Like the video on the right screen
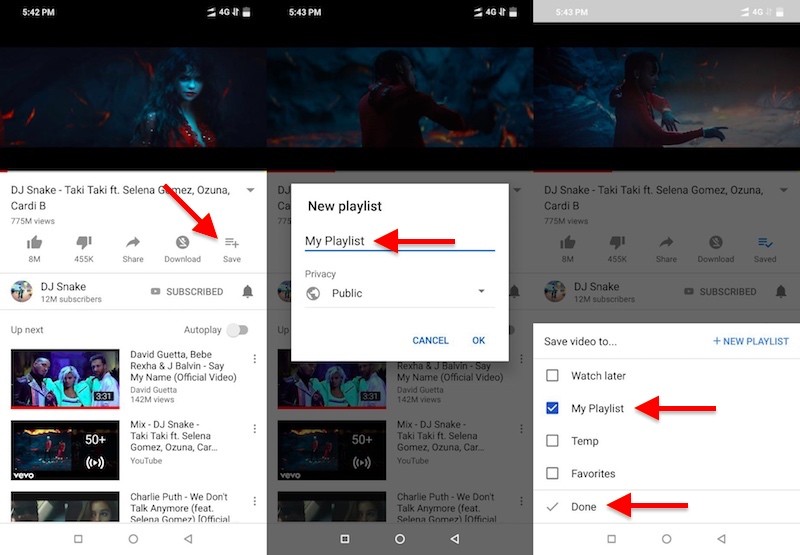Image resolution: width=800 pixels, height=555 pixels. click(x=567, y=242)
